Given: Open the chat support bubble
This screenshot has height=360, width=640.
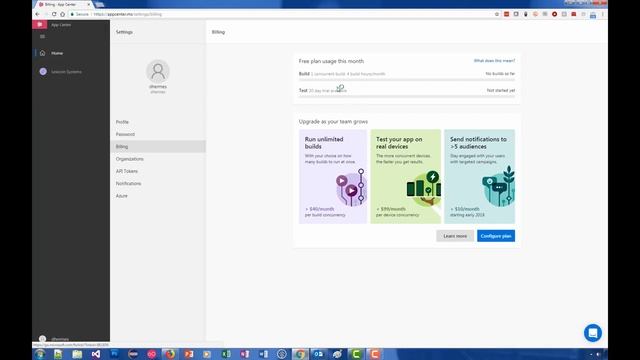Looking at the screenshot, I should 593,333.
